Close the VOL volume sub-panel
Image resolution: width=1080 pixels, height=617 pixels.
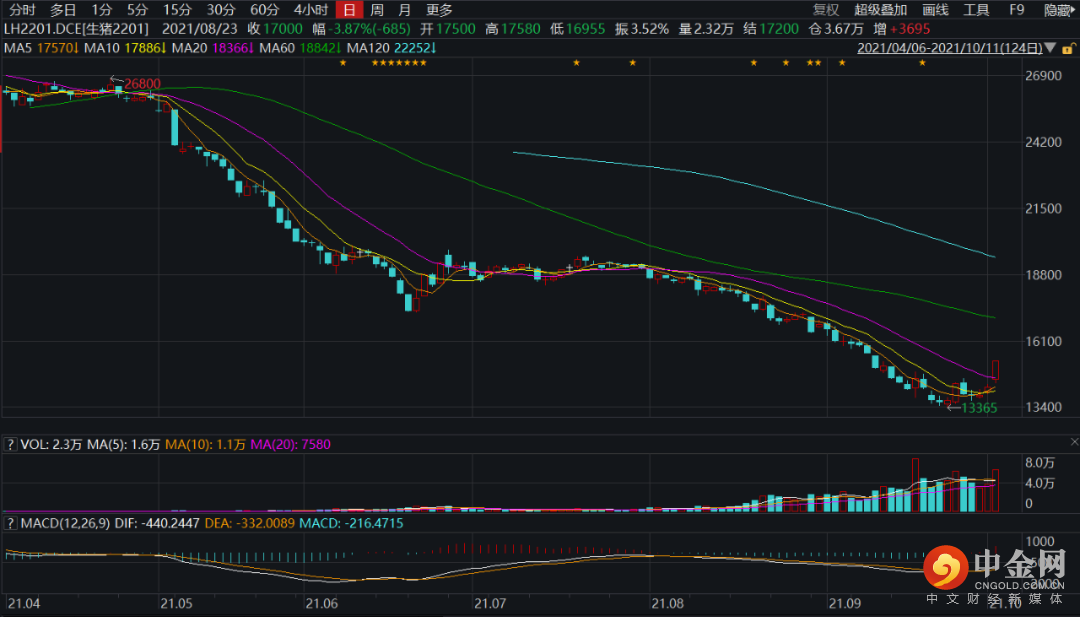1074,442
